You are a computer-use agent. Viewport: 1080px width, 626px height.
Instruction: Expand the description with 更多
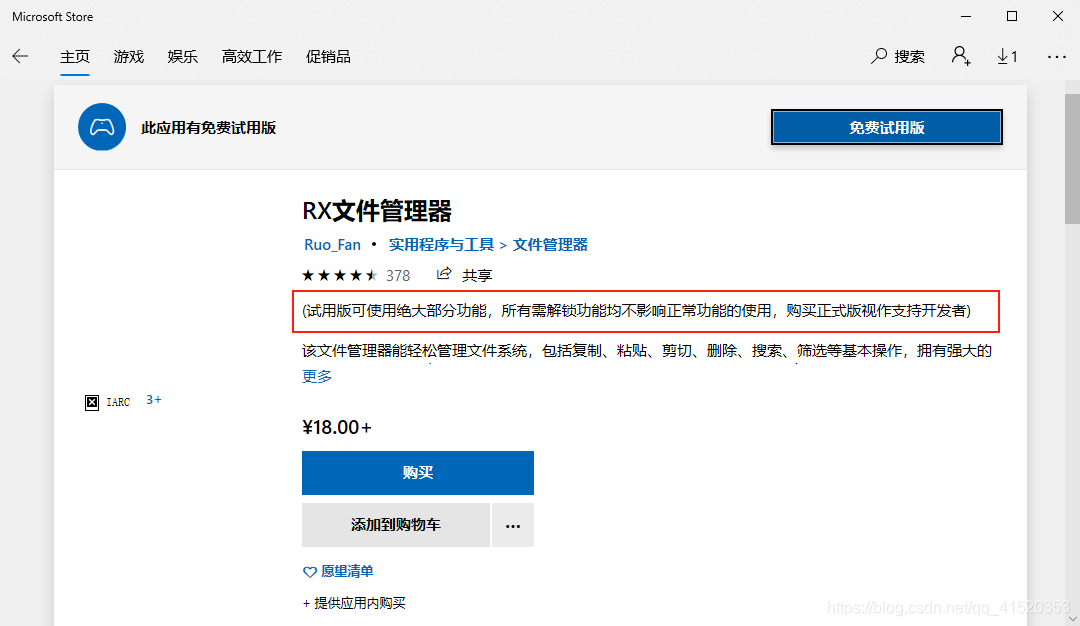click(x=317, y=376)
